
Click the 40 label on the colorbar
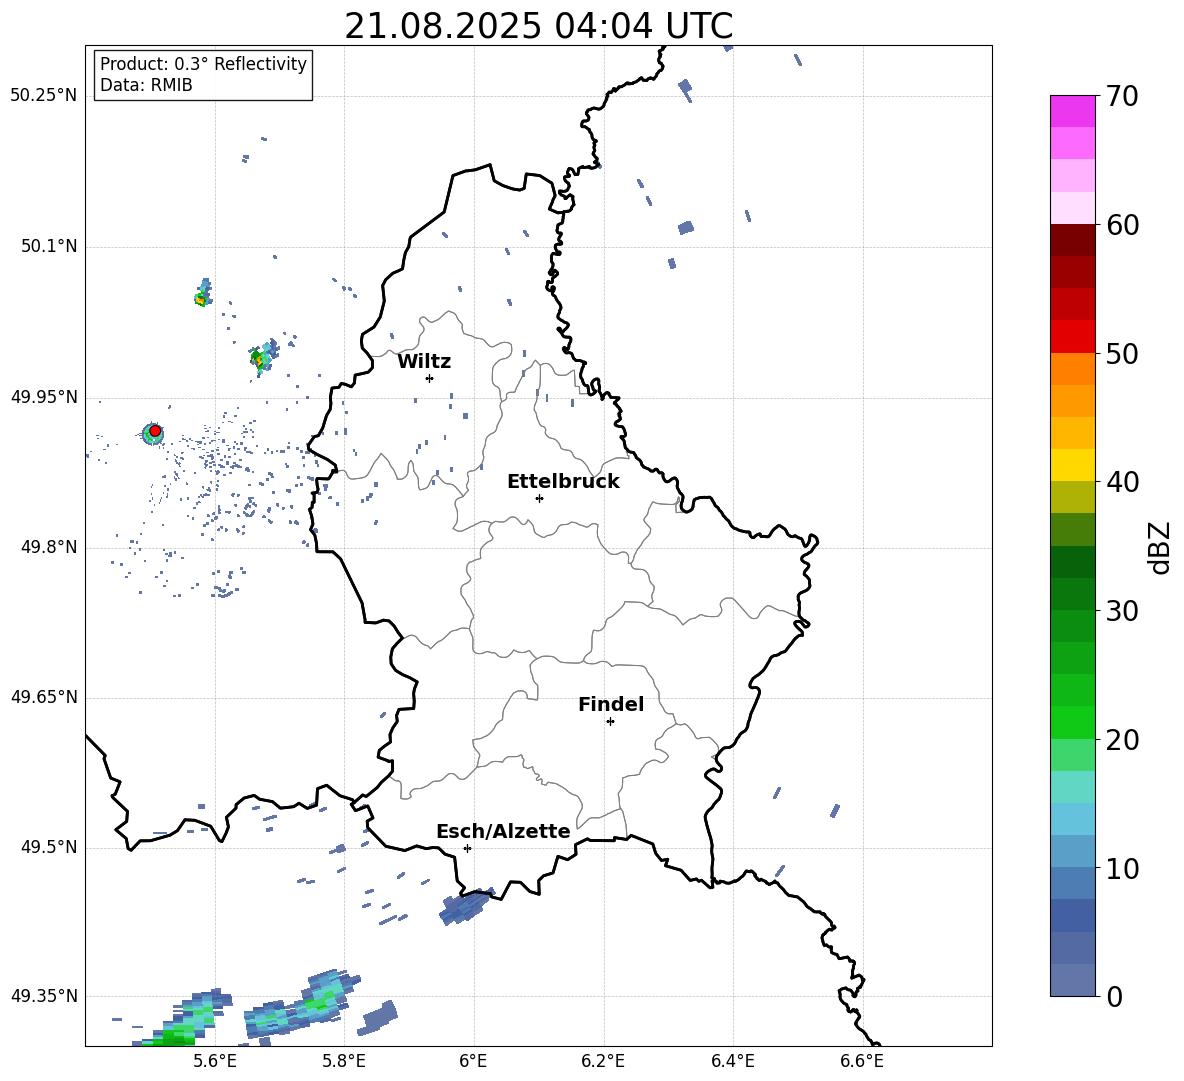coord(1122,482)
